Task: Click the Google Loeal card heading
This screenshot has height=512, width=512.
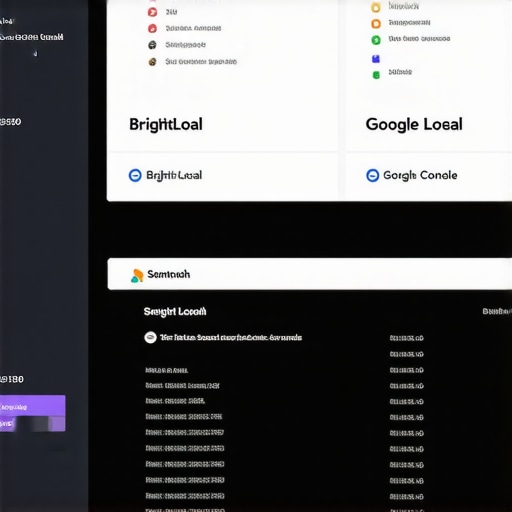Action: [414, 124]
